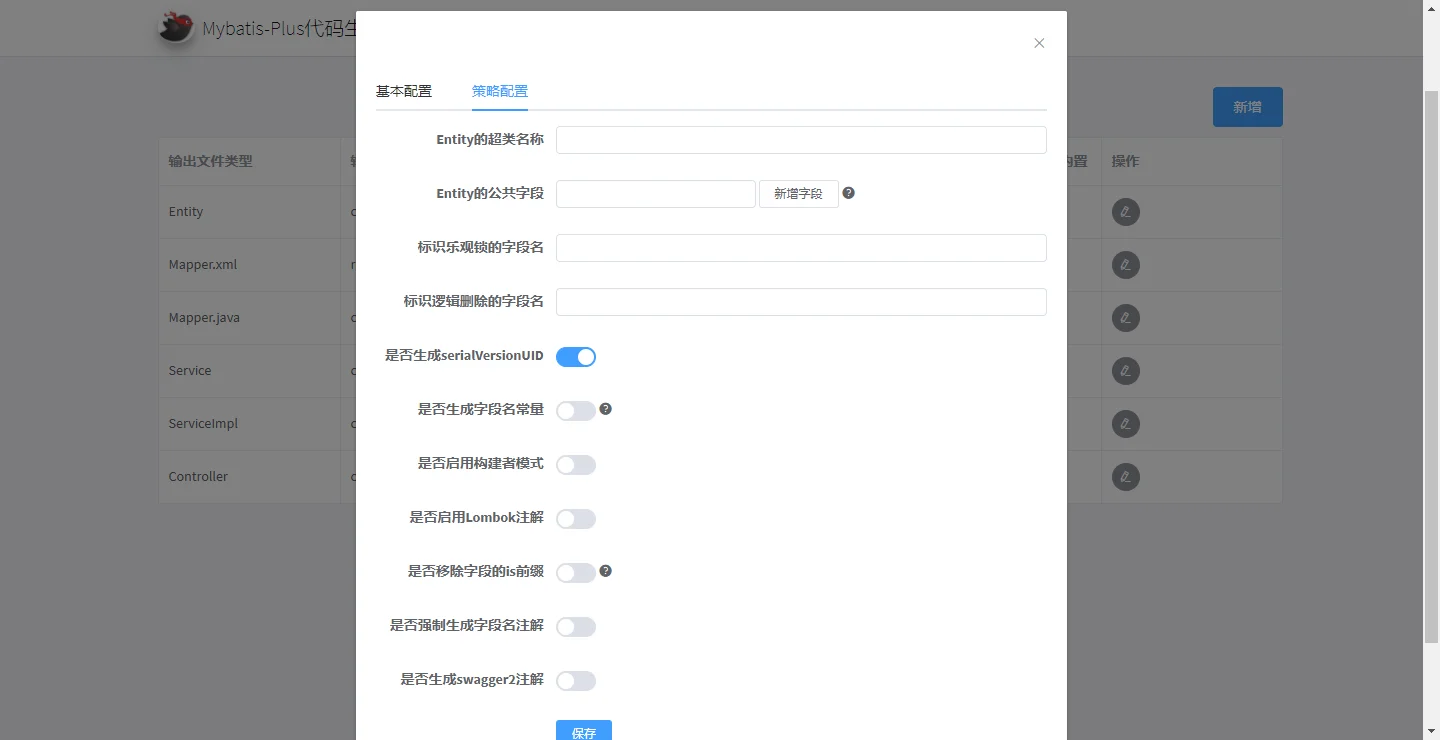Enable the 是否强制生成字段名注解 switch
Viewport: 1440px width, 740px height.
pyautogui.click(x=576, y=627)
